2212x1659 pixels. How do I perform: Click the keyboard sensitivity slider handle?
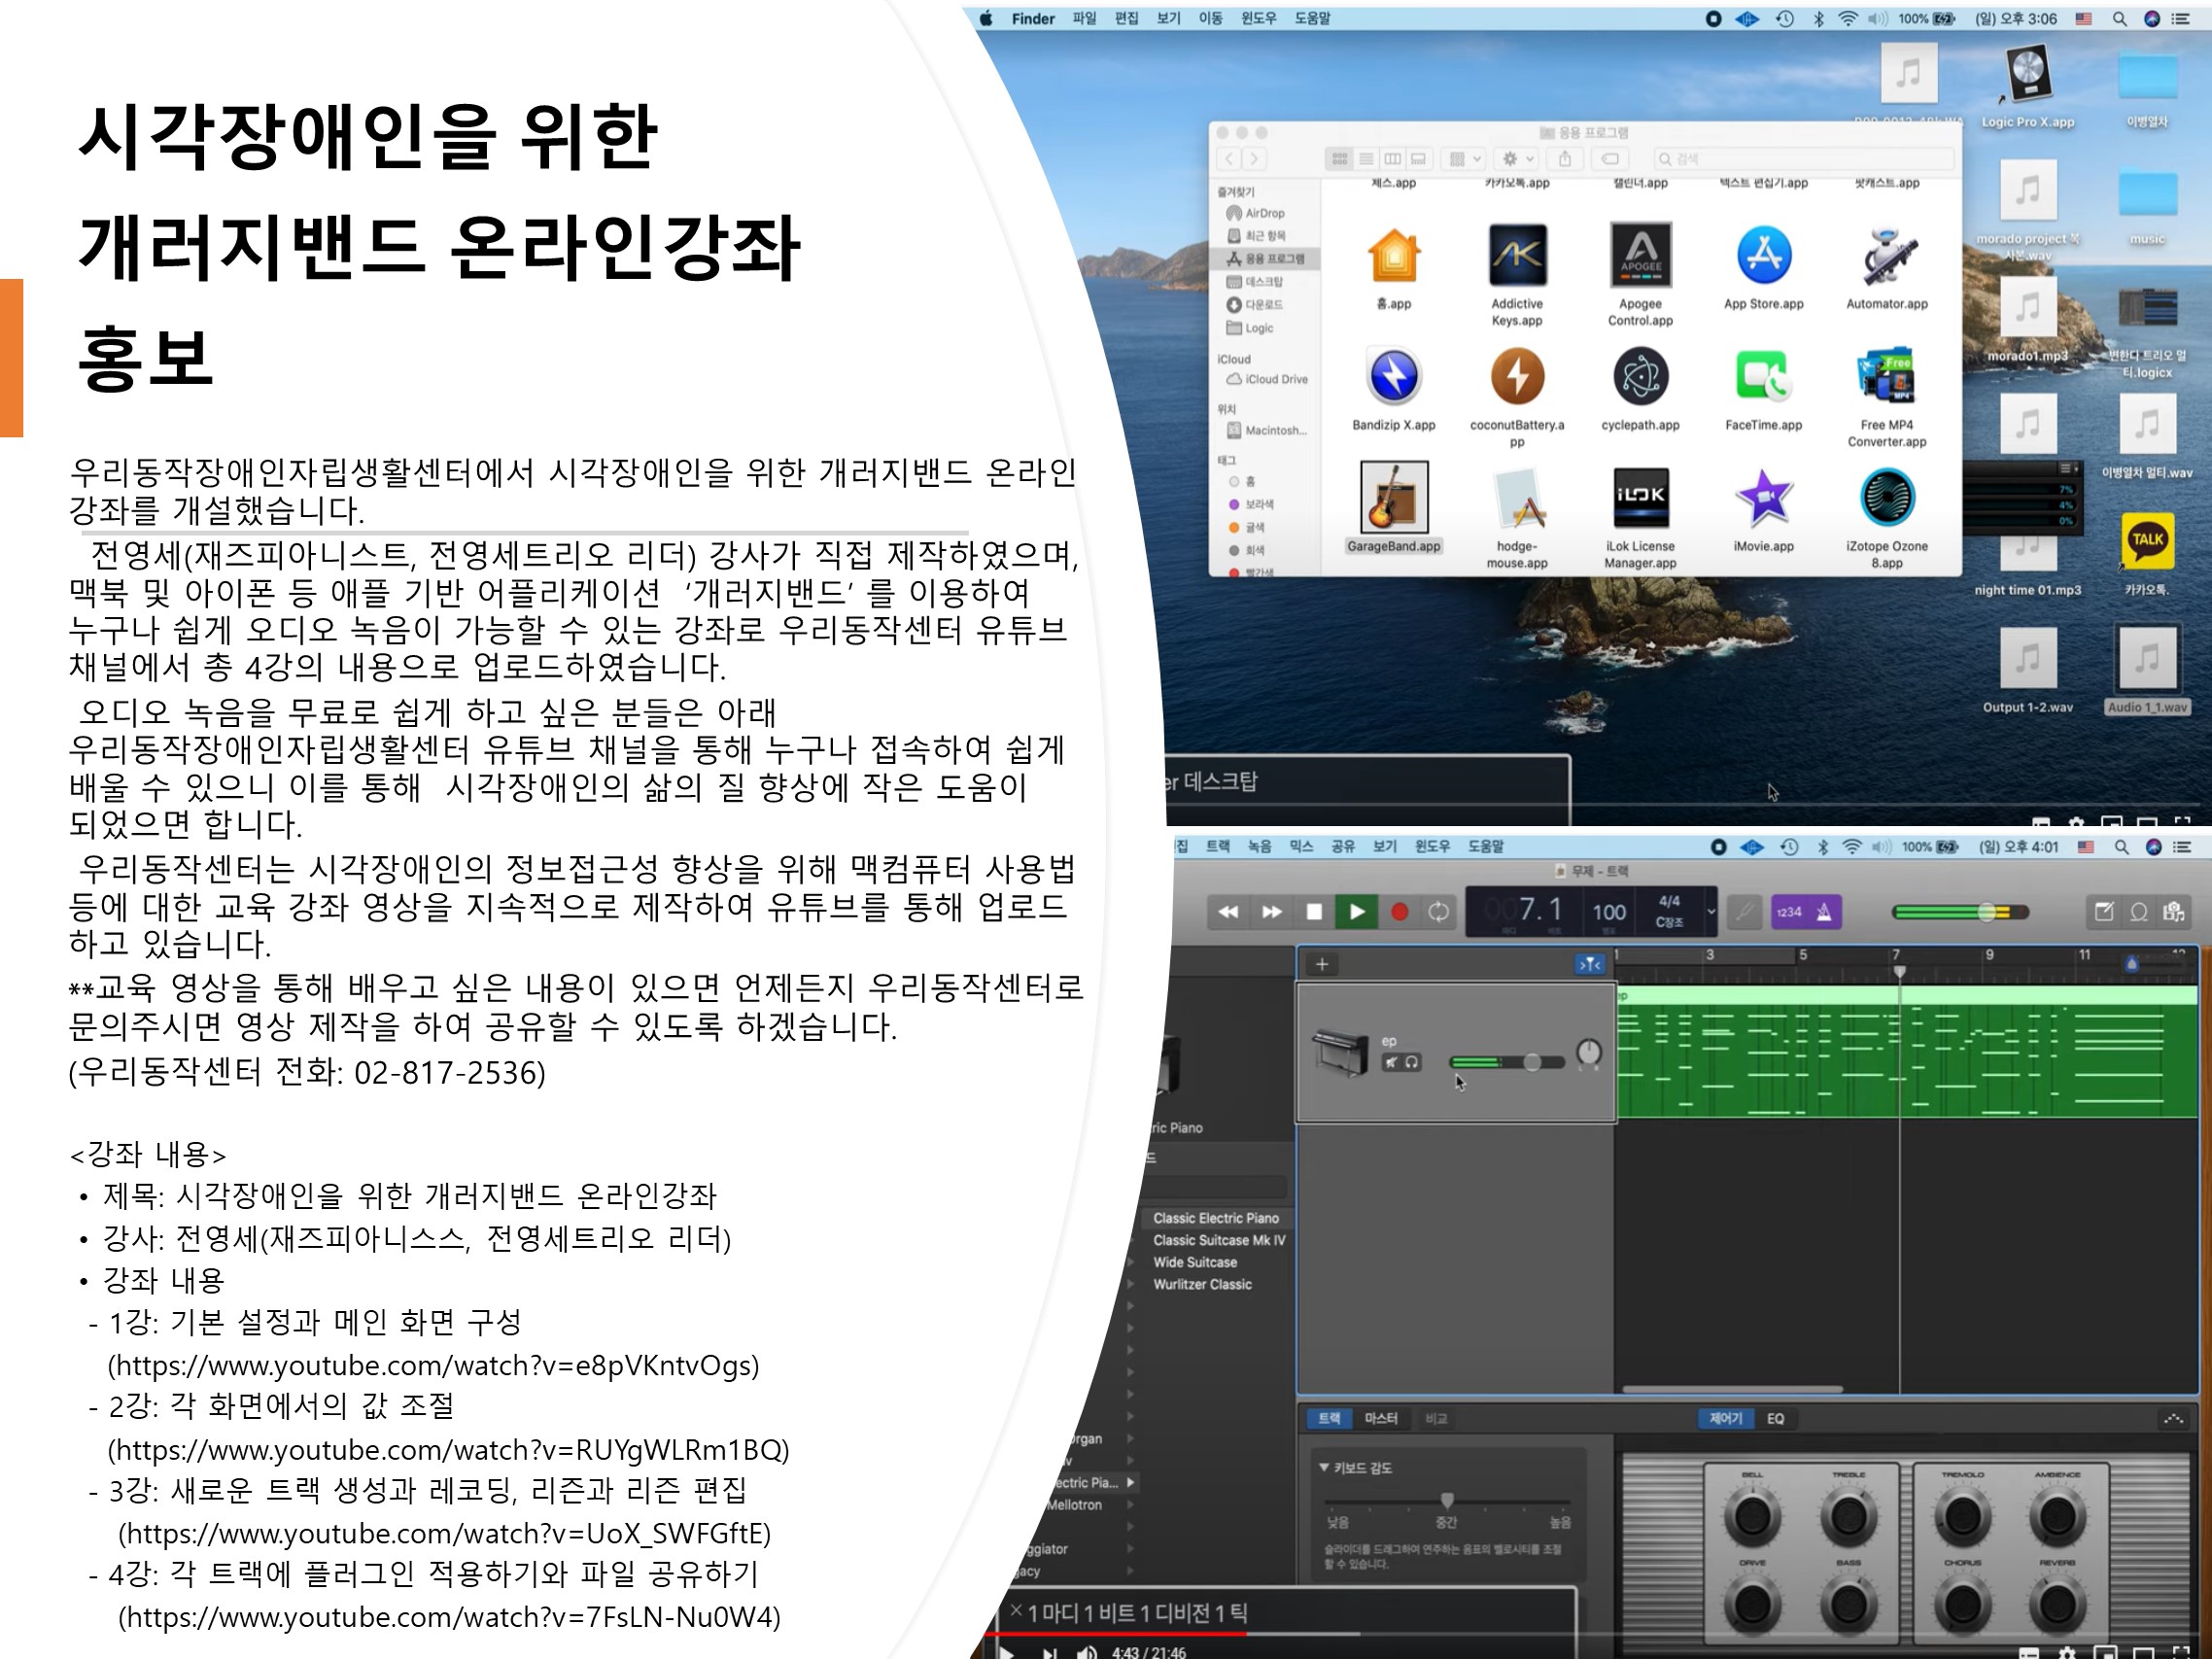pyautogui.click(x=1447, y=1500)
